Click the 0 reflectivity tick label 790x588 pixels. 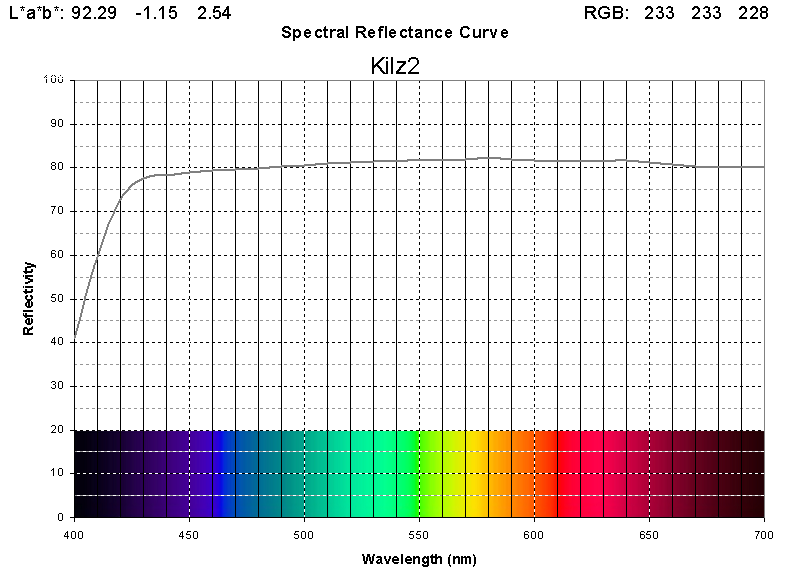click(x=60, y=517)
